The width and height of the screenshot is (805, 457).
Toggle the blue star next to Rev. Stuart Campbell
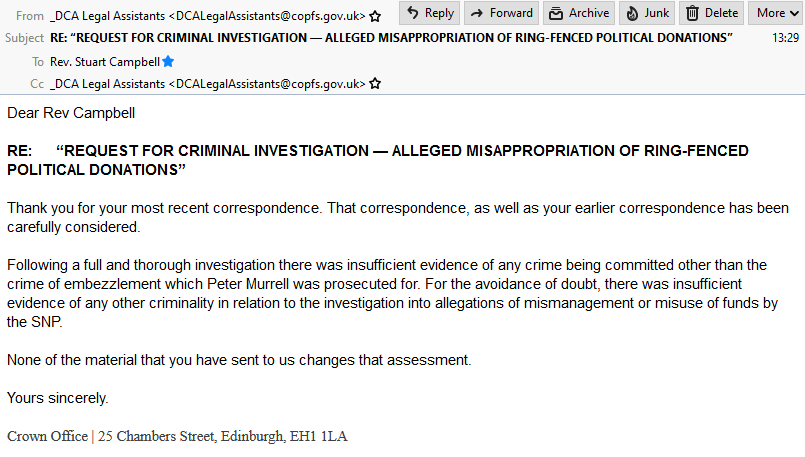[168, 62]
